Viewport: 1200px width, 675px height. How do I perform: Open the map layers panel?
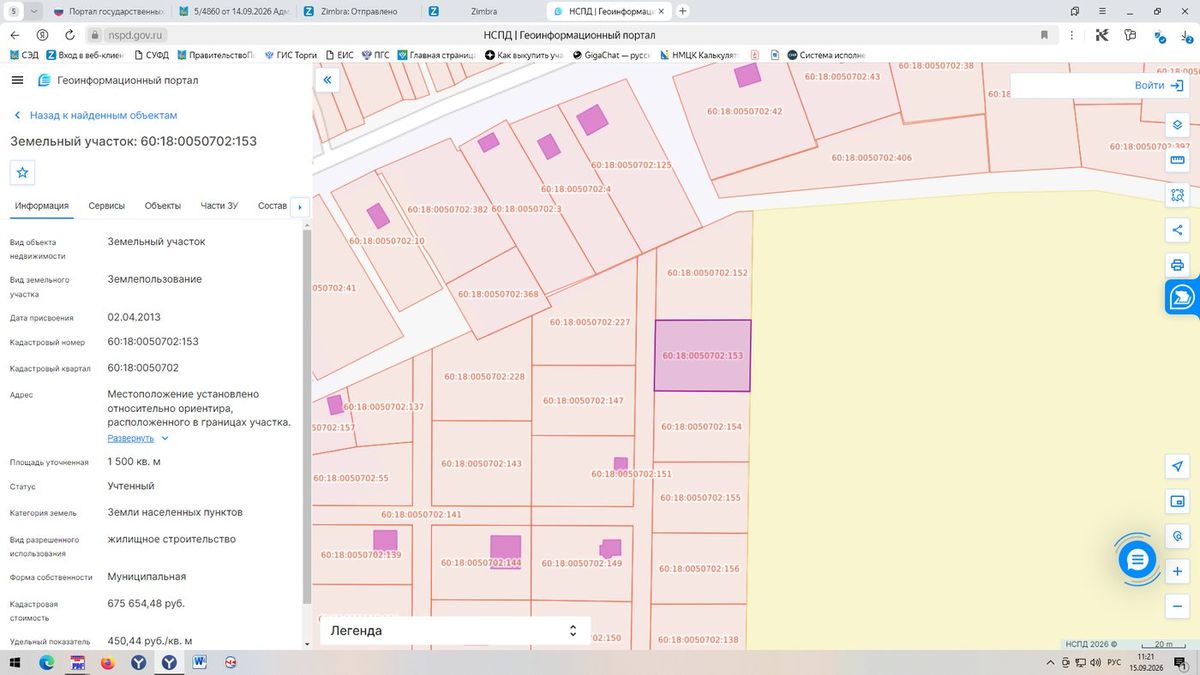[1177, 125]
